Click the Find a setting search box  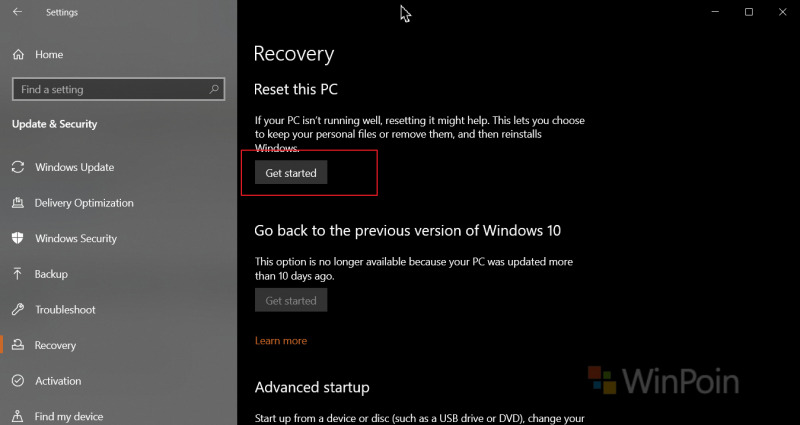[x=118, y=89]
